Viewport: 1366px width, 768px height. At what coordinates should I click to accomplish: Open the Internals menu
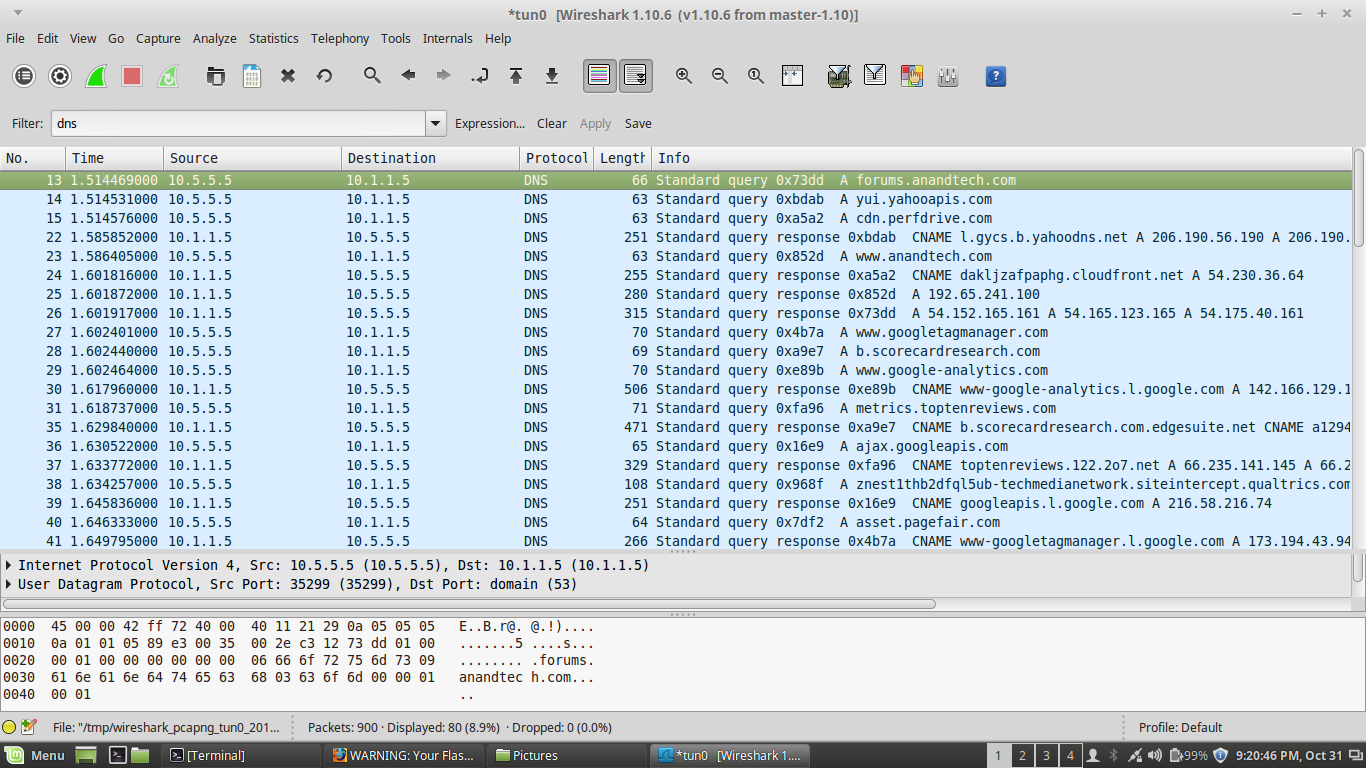point(448,38)
